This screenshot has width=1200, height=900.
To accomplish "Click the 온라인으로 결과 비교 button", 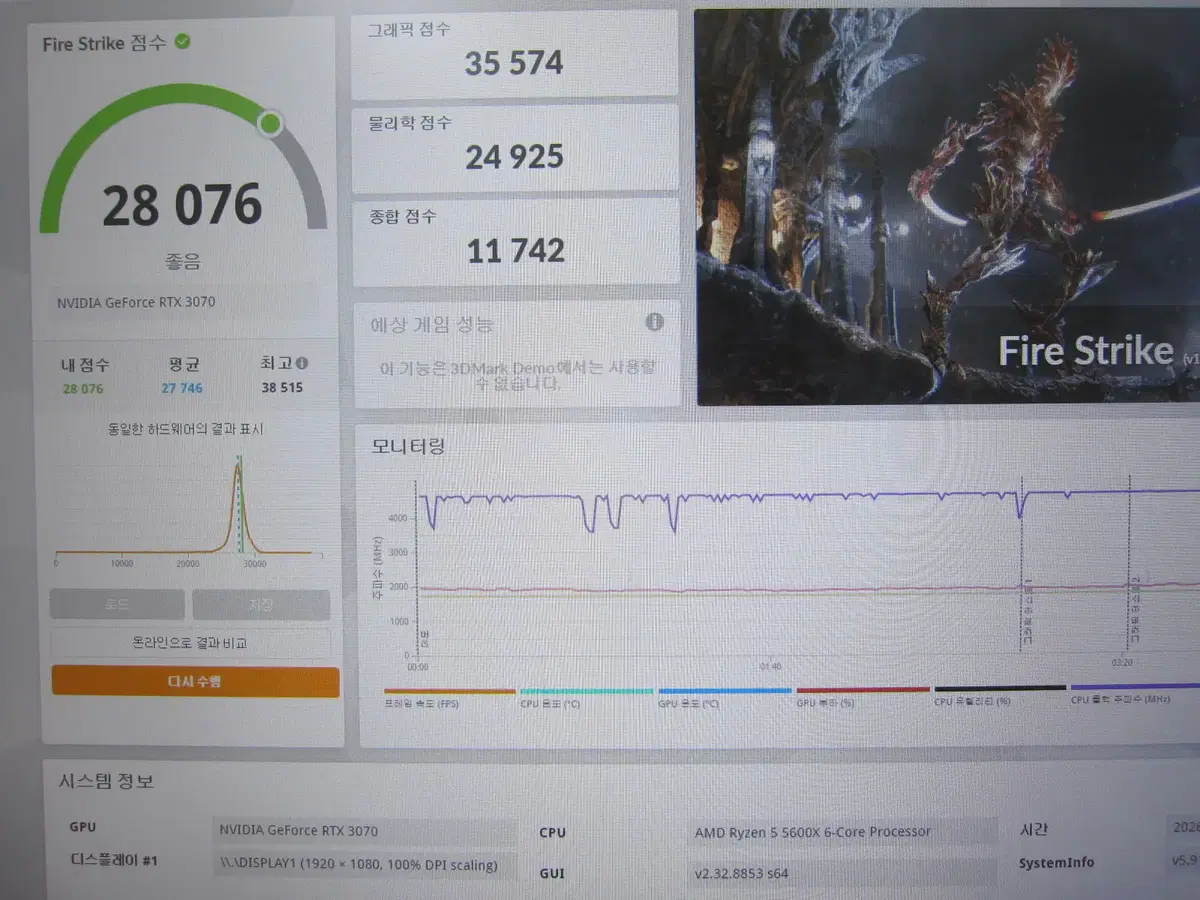I will click(190, 643).
